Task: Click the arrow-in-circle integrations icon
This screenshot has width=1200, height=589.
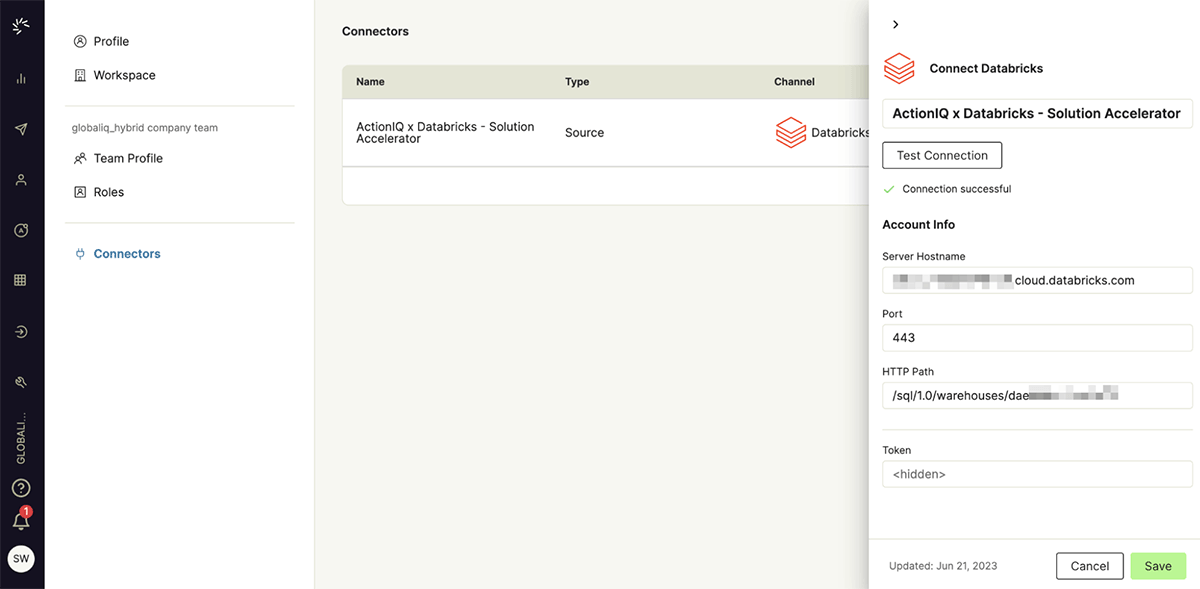Action: click(21, 332)
